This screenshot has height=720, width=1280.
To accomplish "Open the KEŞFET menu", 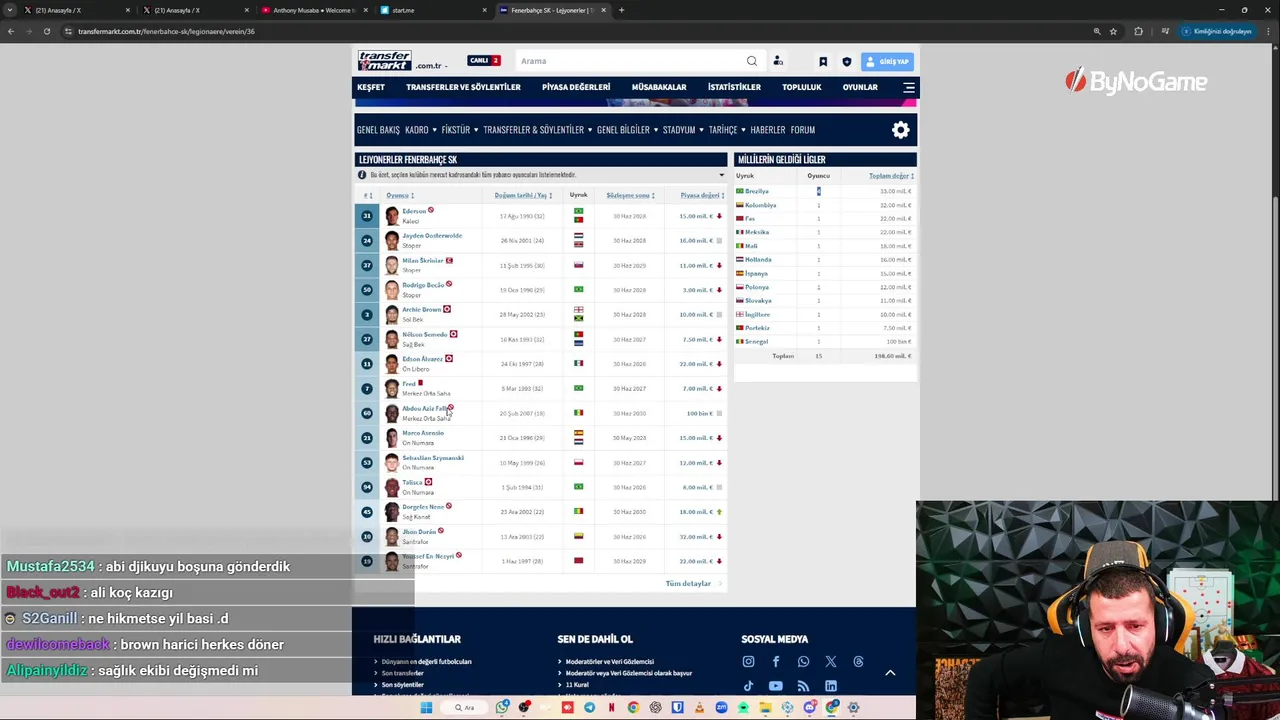I will (371, 87).
